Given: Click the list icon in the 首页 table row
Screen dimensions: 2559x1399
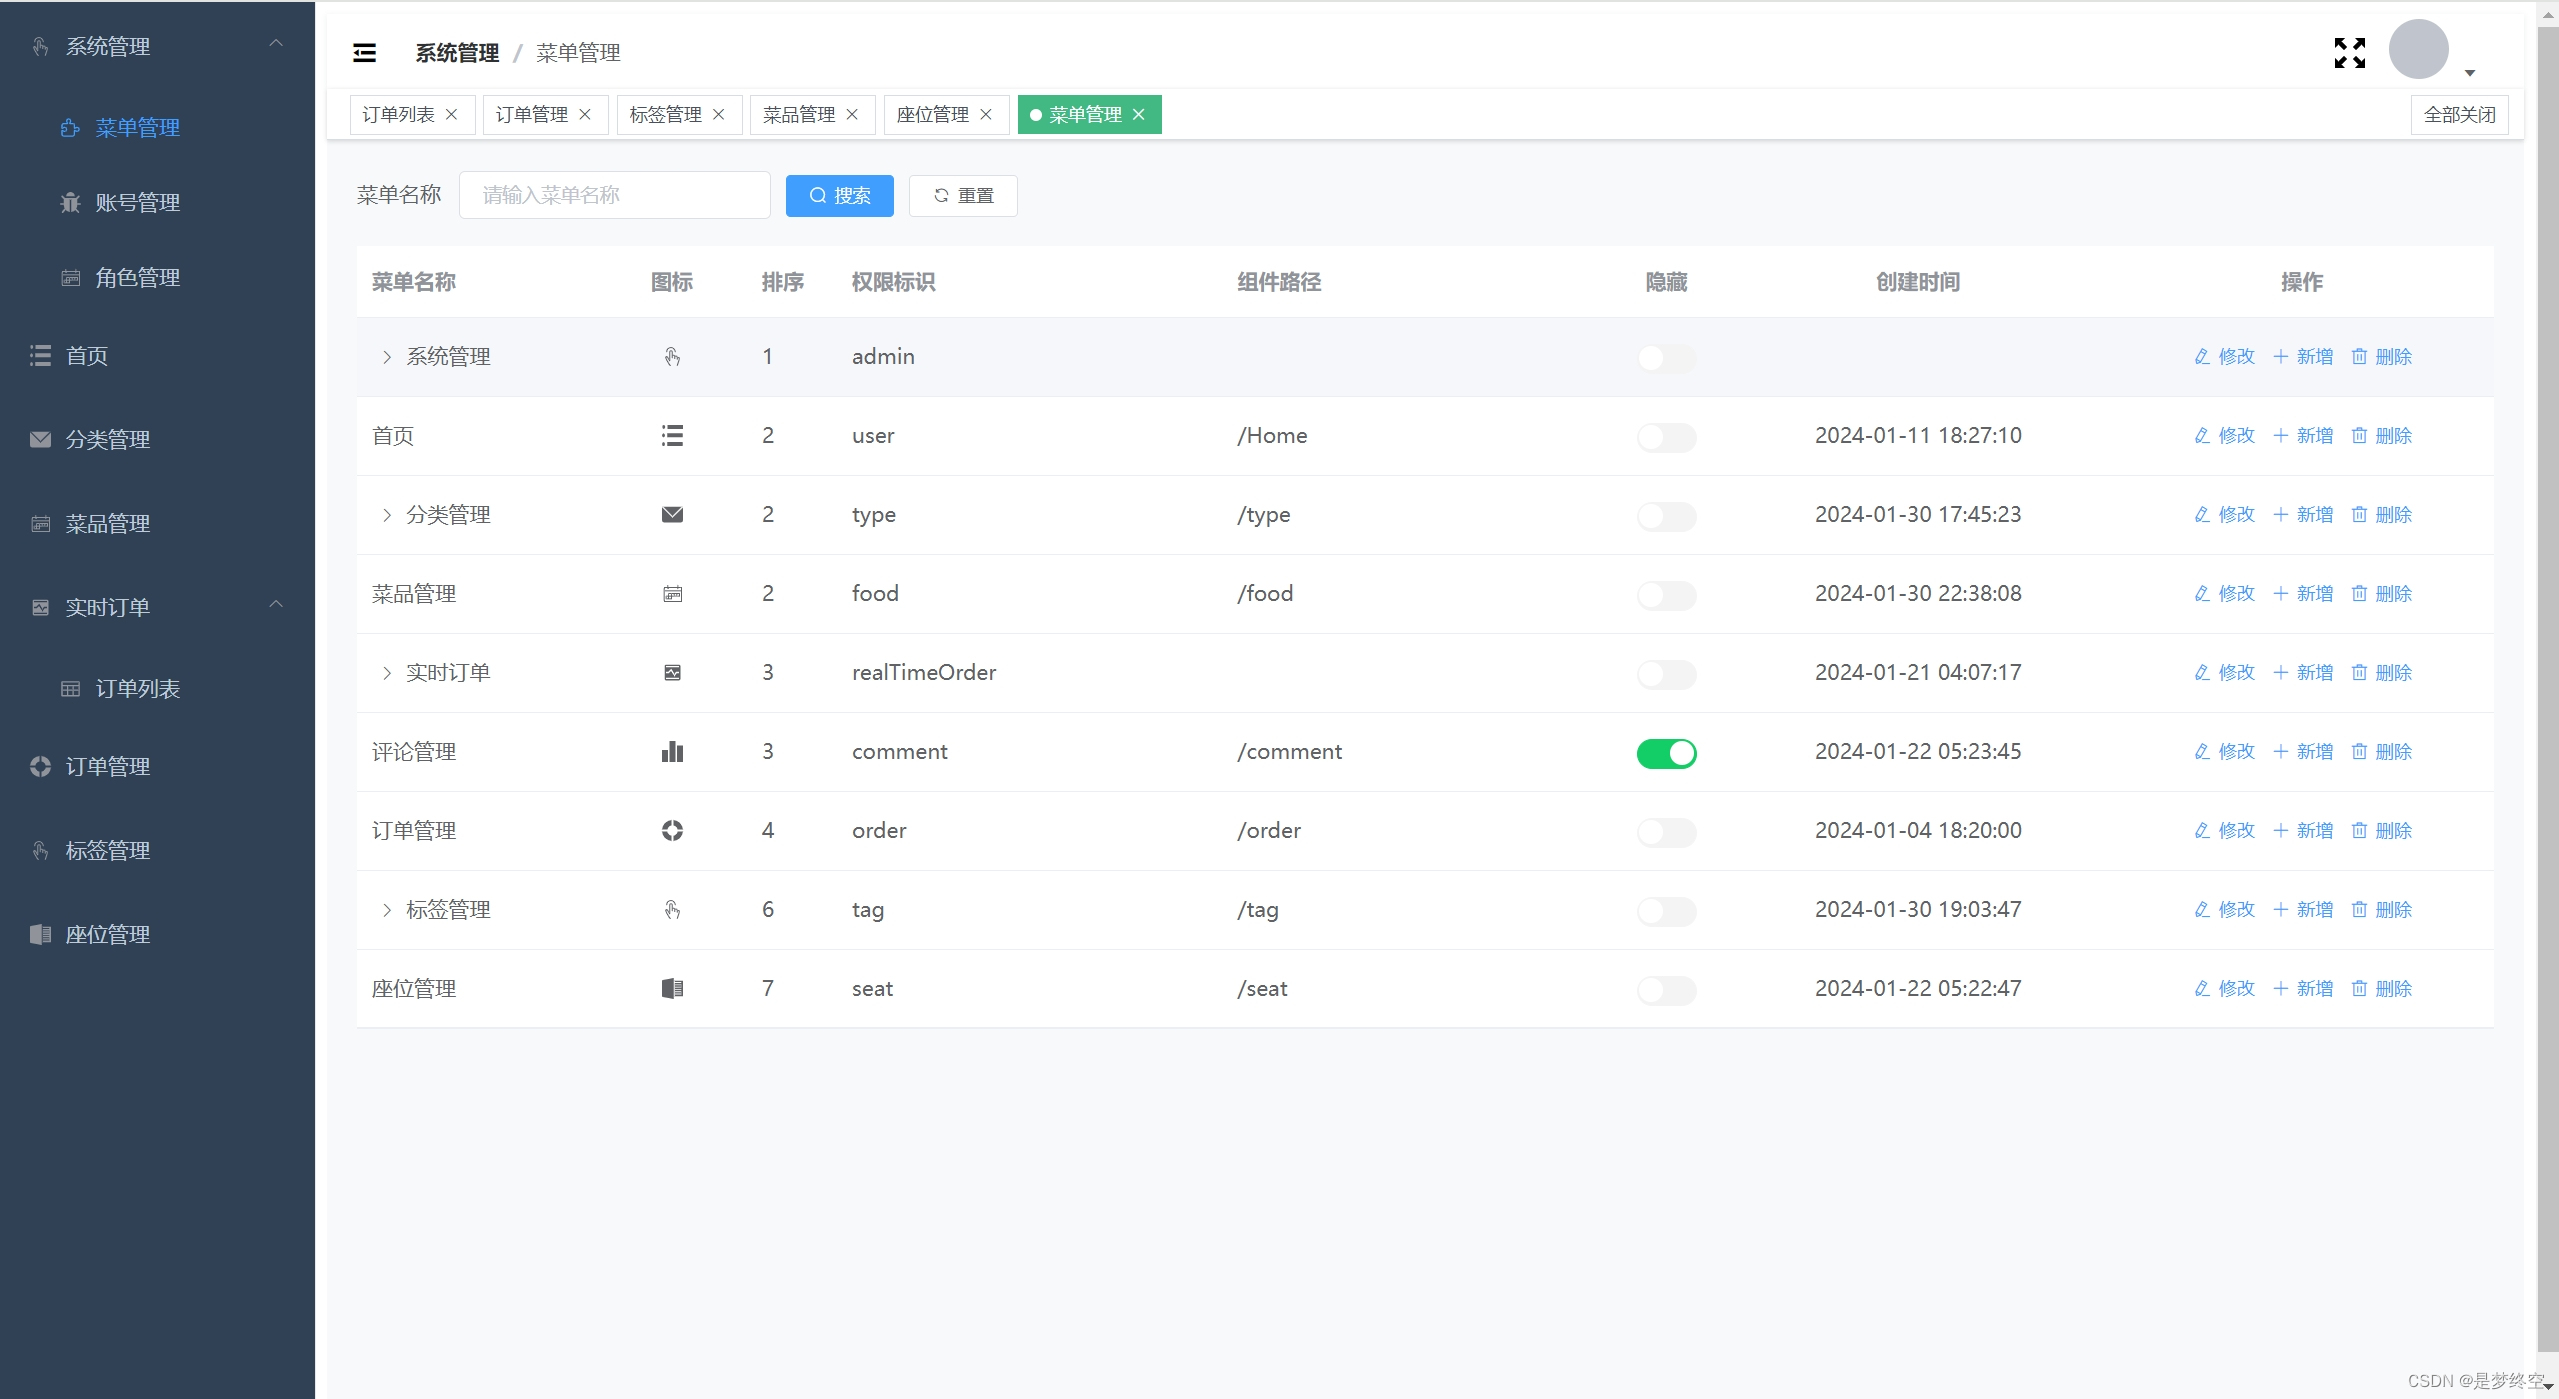Looking at the screenshot, I should click(672, 436).
